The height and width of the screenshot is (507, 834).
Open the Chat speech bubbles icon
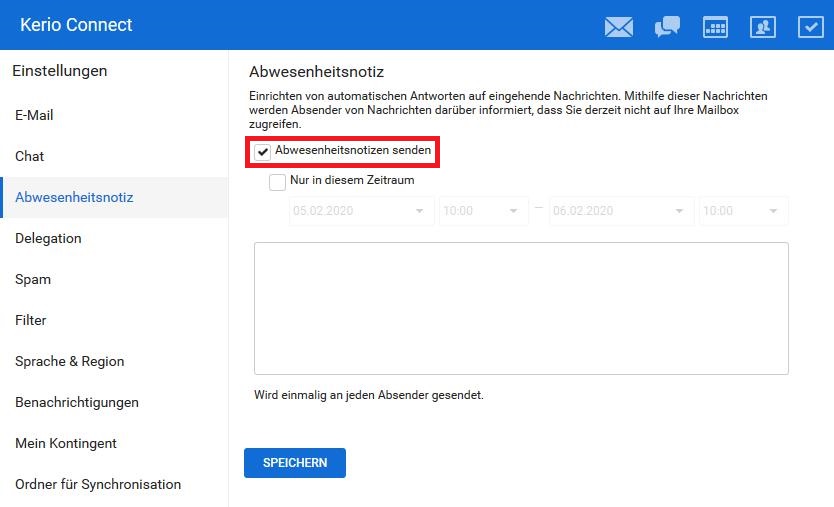pos(667,27)
